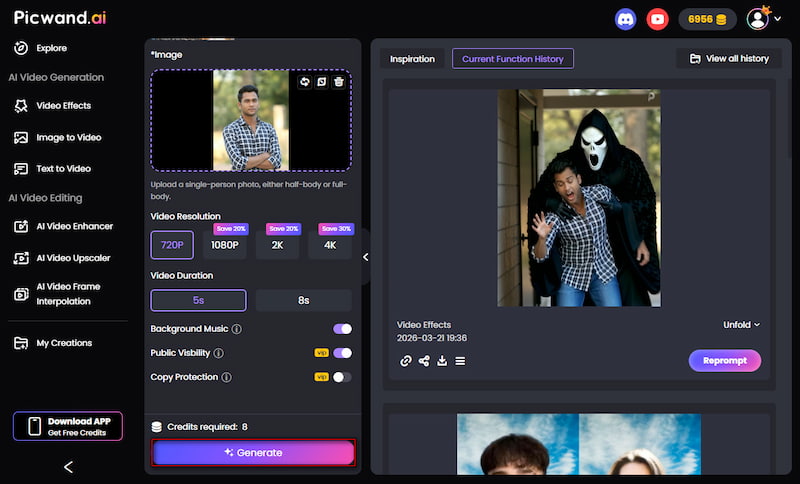The height and width of the screenshot is (484, 800).
Task: Open AI Video Upscaler in the sidebar
Action: (62, 258)
